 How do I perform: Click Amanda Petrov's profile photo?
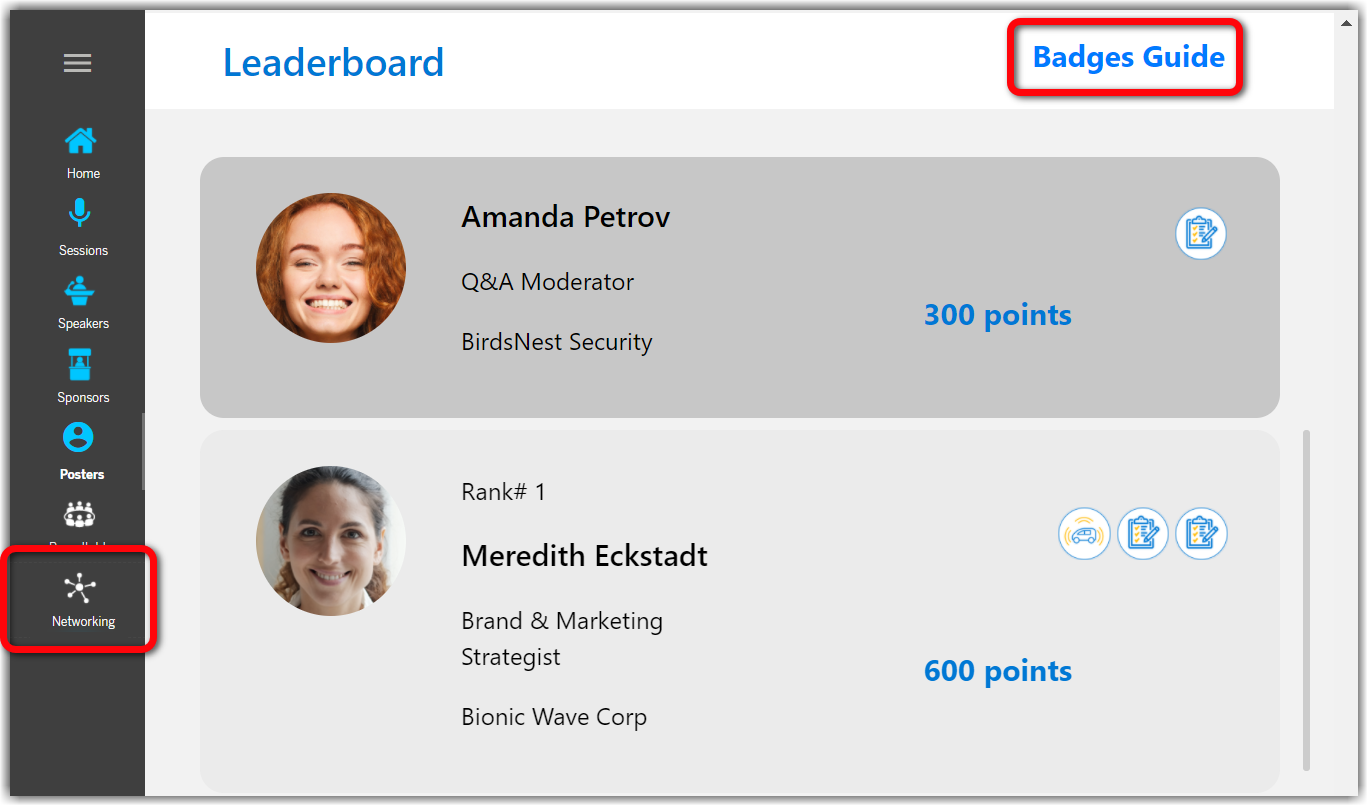point(331,268)
